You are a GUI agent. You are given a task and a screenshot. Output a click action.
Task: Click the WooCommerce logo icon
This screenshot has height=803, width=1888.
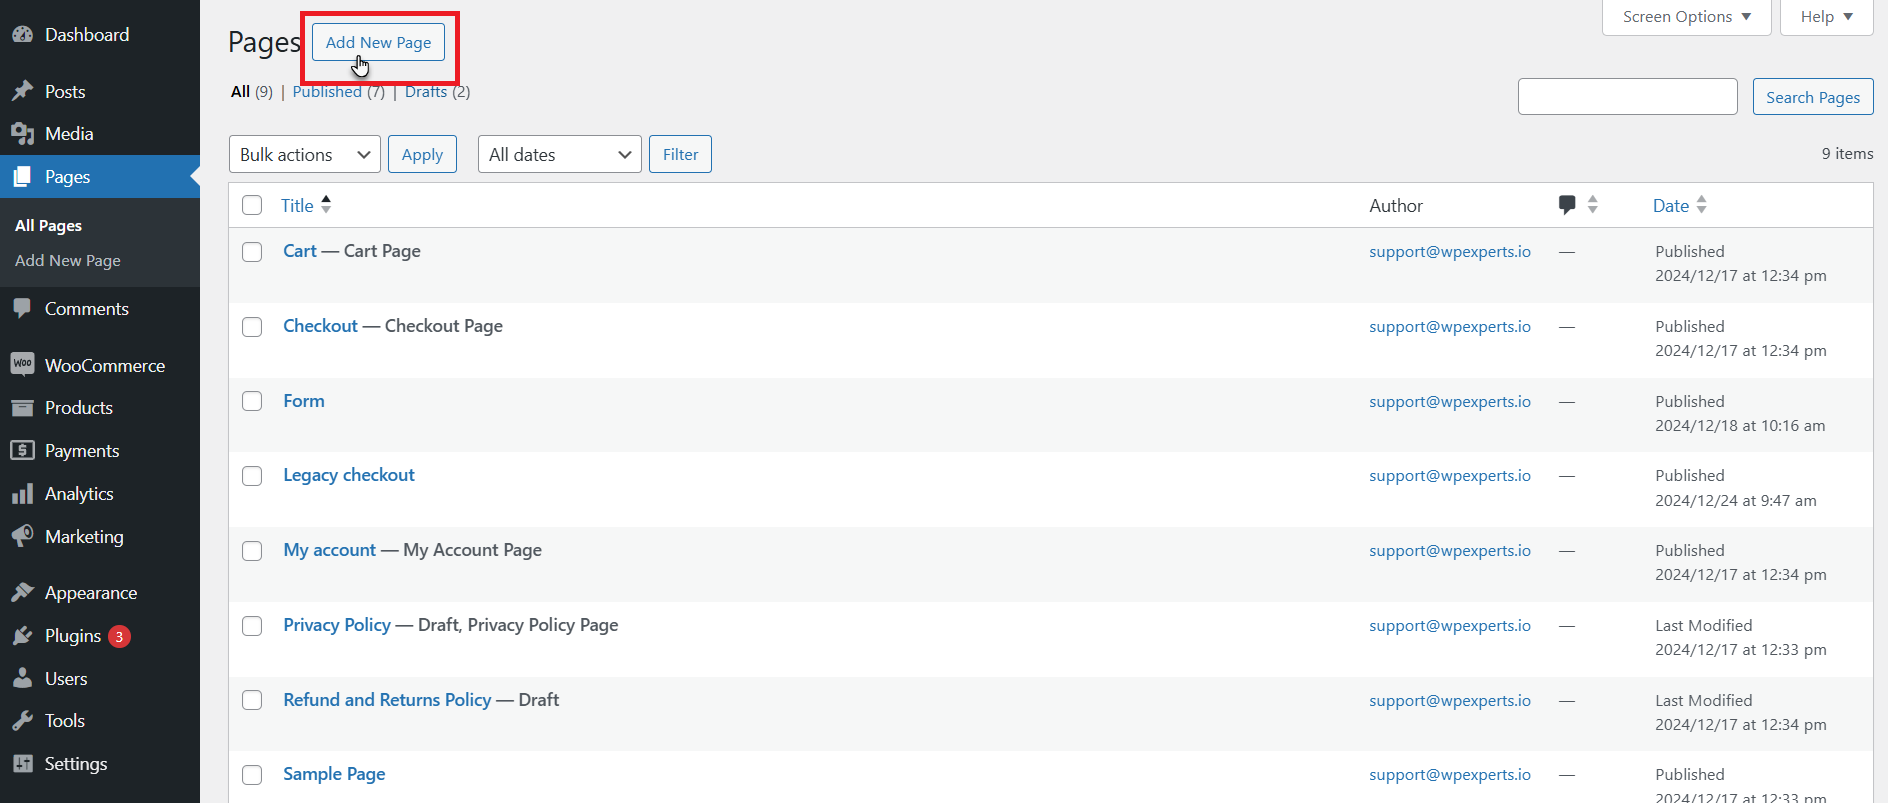click(22, 365)
